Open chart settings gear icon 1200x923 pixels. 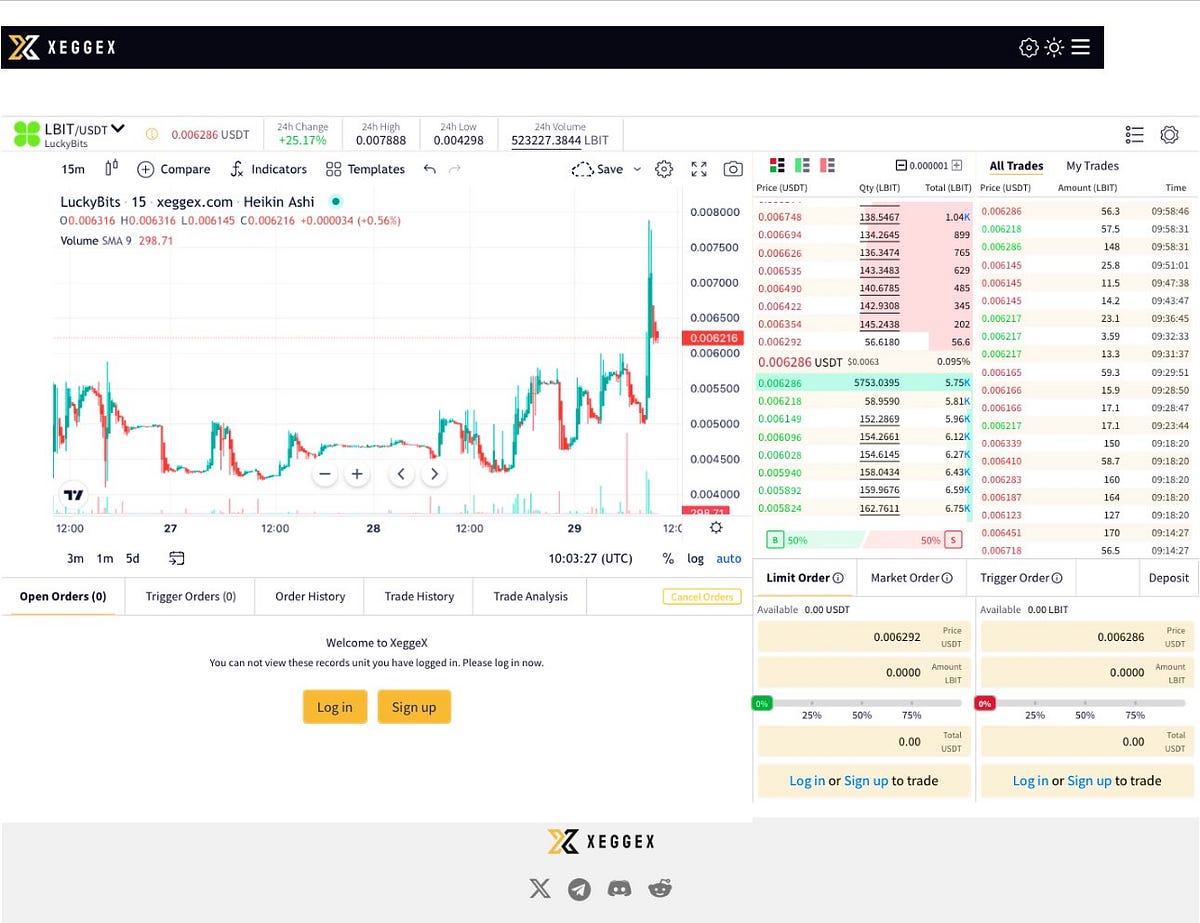(x=664, y=169)
